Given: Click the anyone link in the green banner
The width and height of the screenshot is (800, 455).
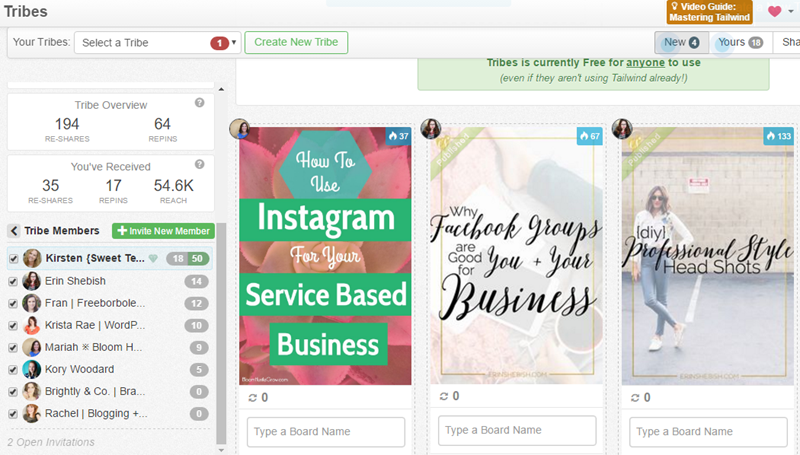Looking at the screenshot, I should [645, 63].
